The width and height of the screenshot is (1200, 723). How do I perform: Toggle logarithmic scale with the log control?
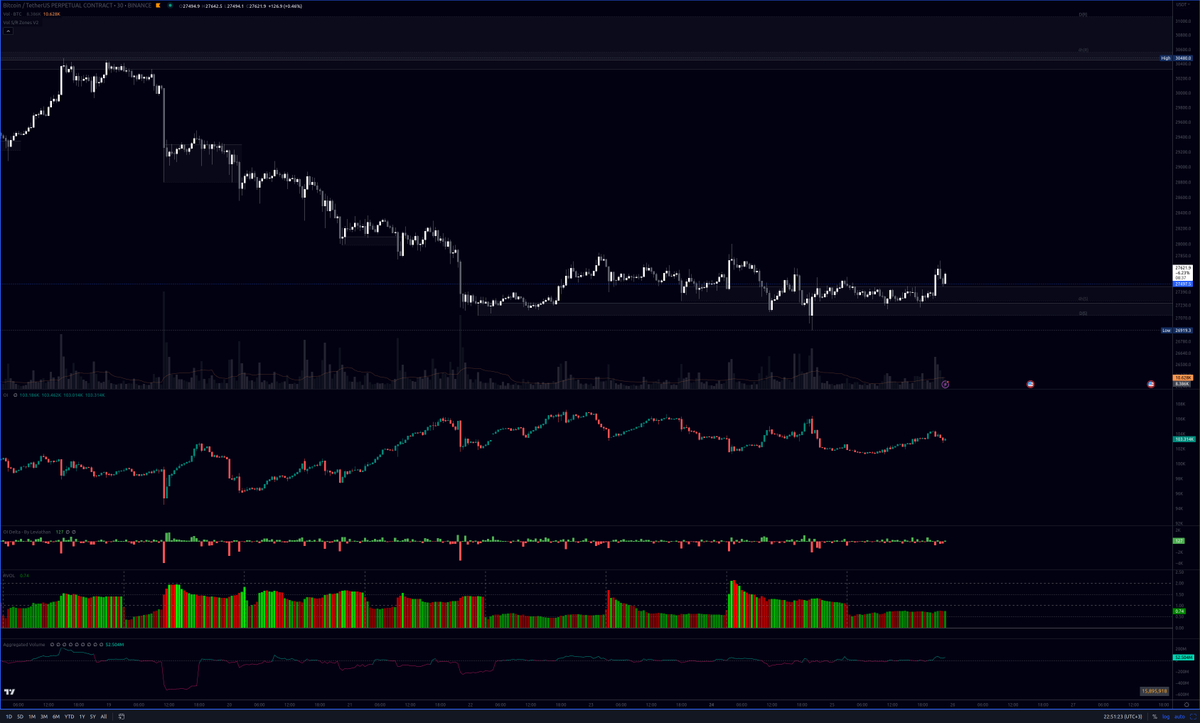pos(1166,716)
